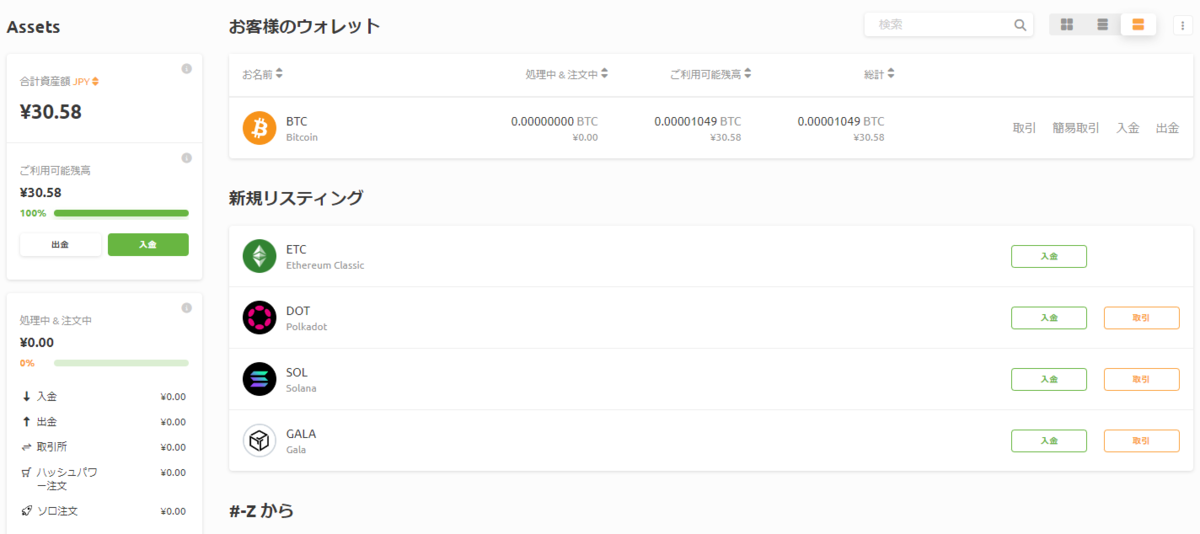Screen dimensions: 1200x534
Task: Click the Solana coin icon
Action: (259, 379)
